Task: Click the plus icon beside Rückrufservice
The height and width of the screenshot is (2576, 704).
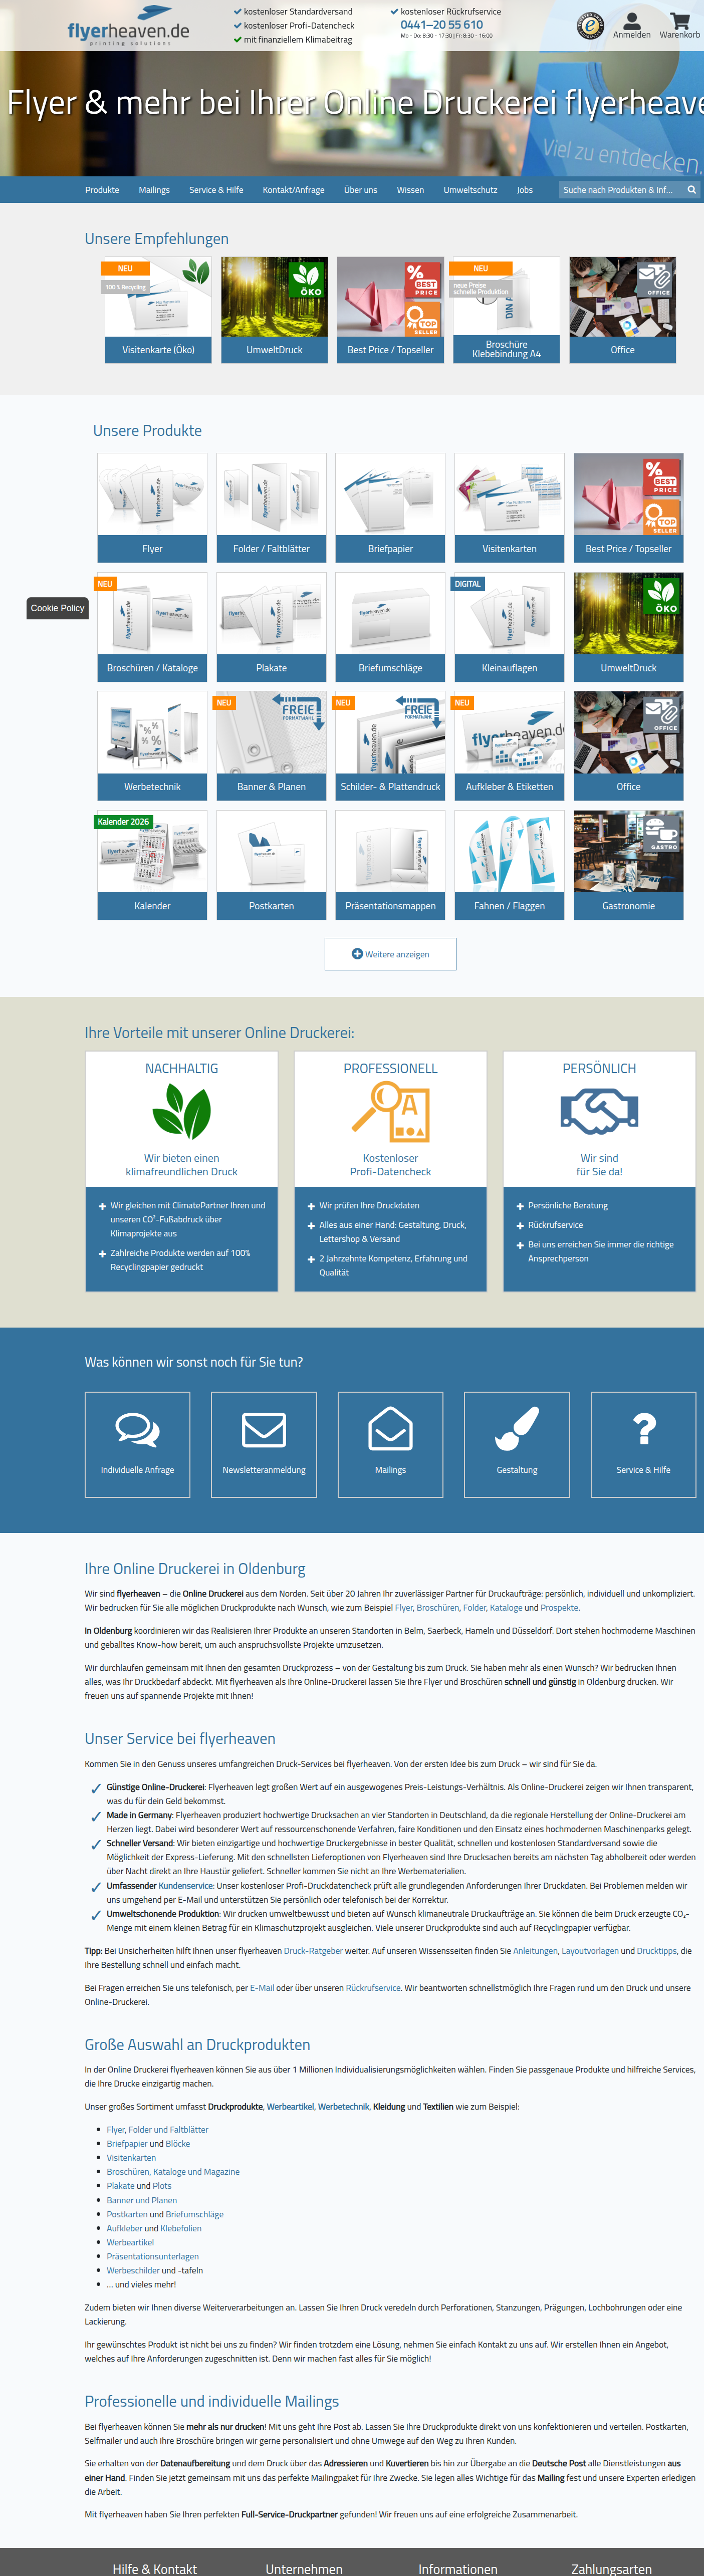Action: (x=520, y=1226)
